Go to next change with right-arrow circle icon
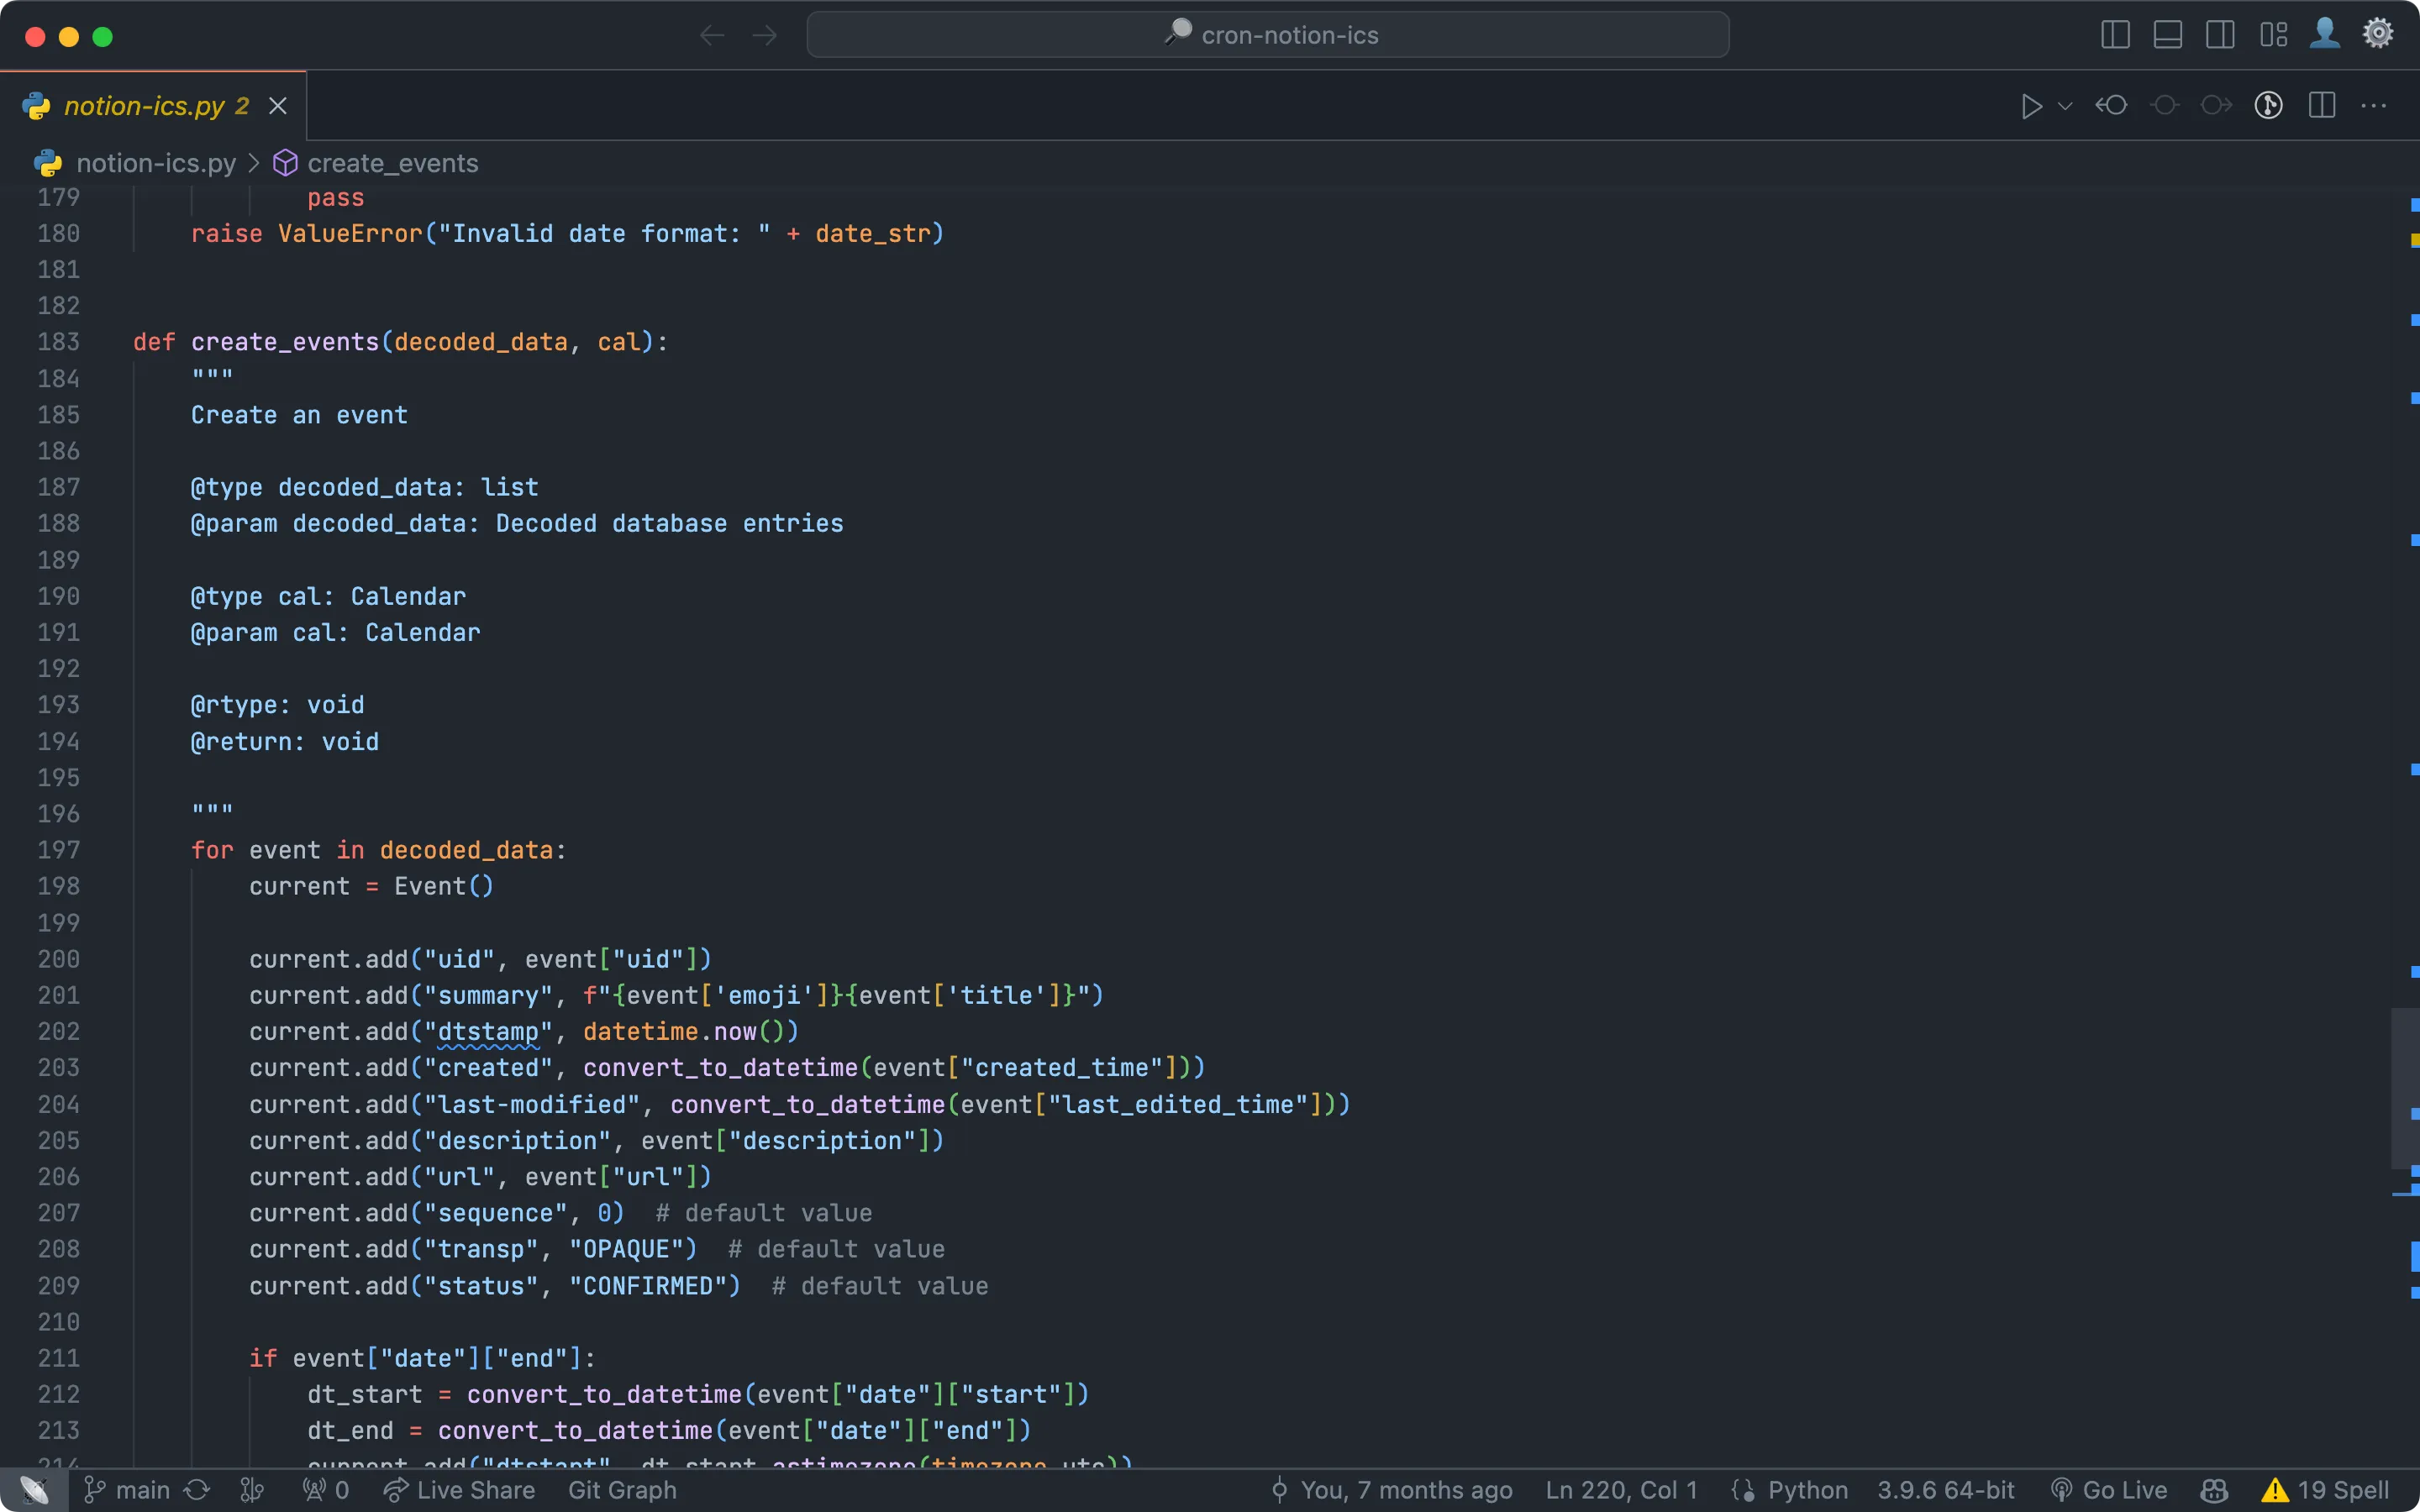The height and width of the screenshot is (1512, 2420). pos(2217,105)
